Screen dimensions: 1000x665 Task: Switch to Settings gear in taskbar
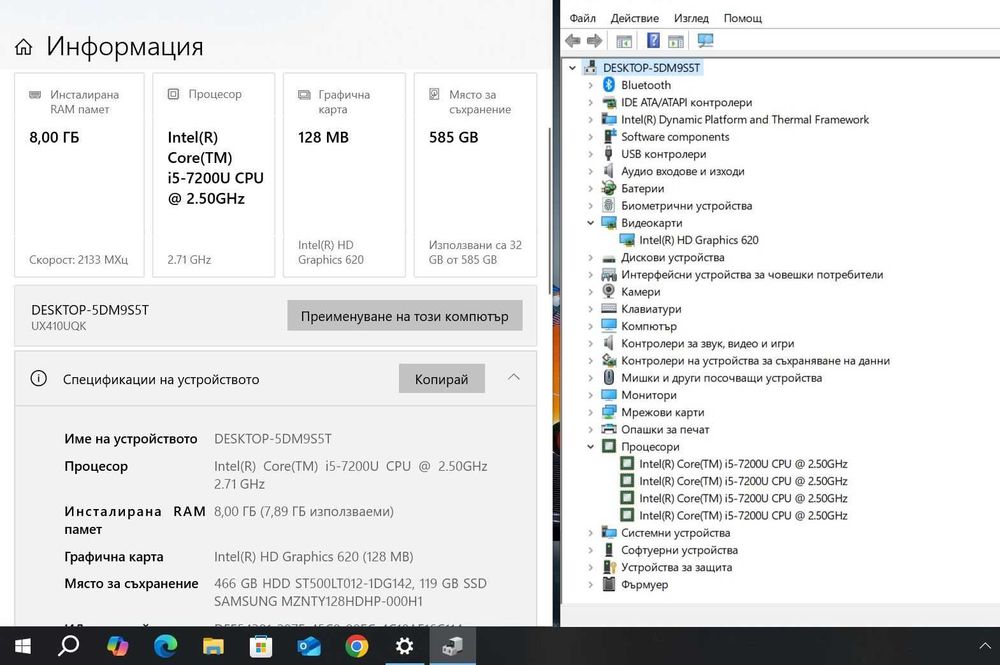pos(404,647)
